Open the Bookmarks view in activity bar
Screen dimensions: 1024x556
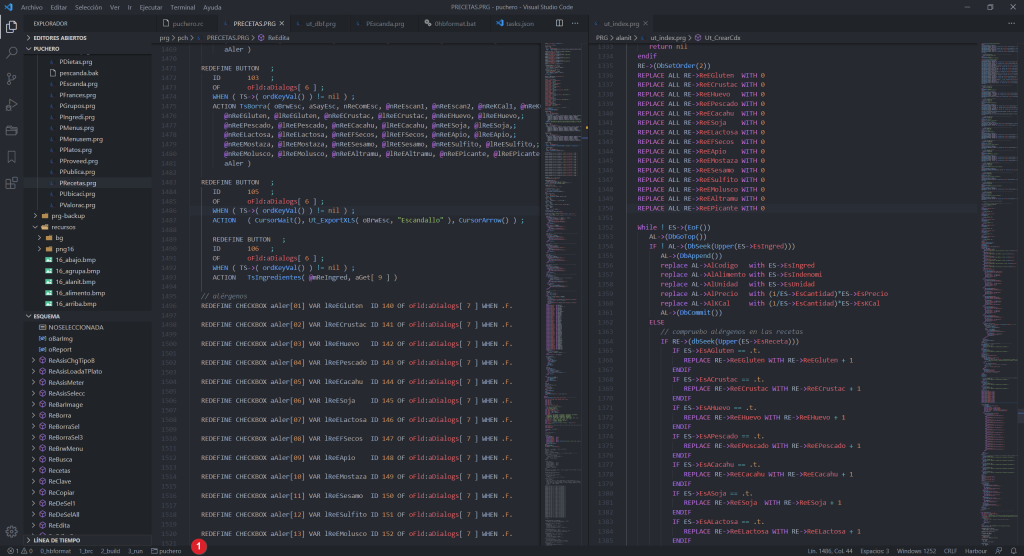[12, 157]
